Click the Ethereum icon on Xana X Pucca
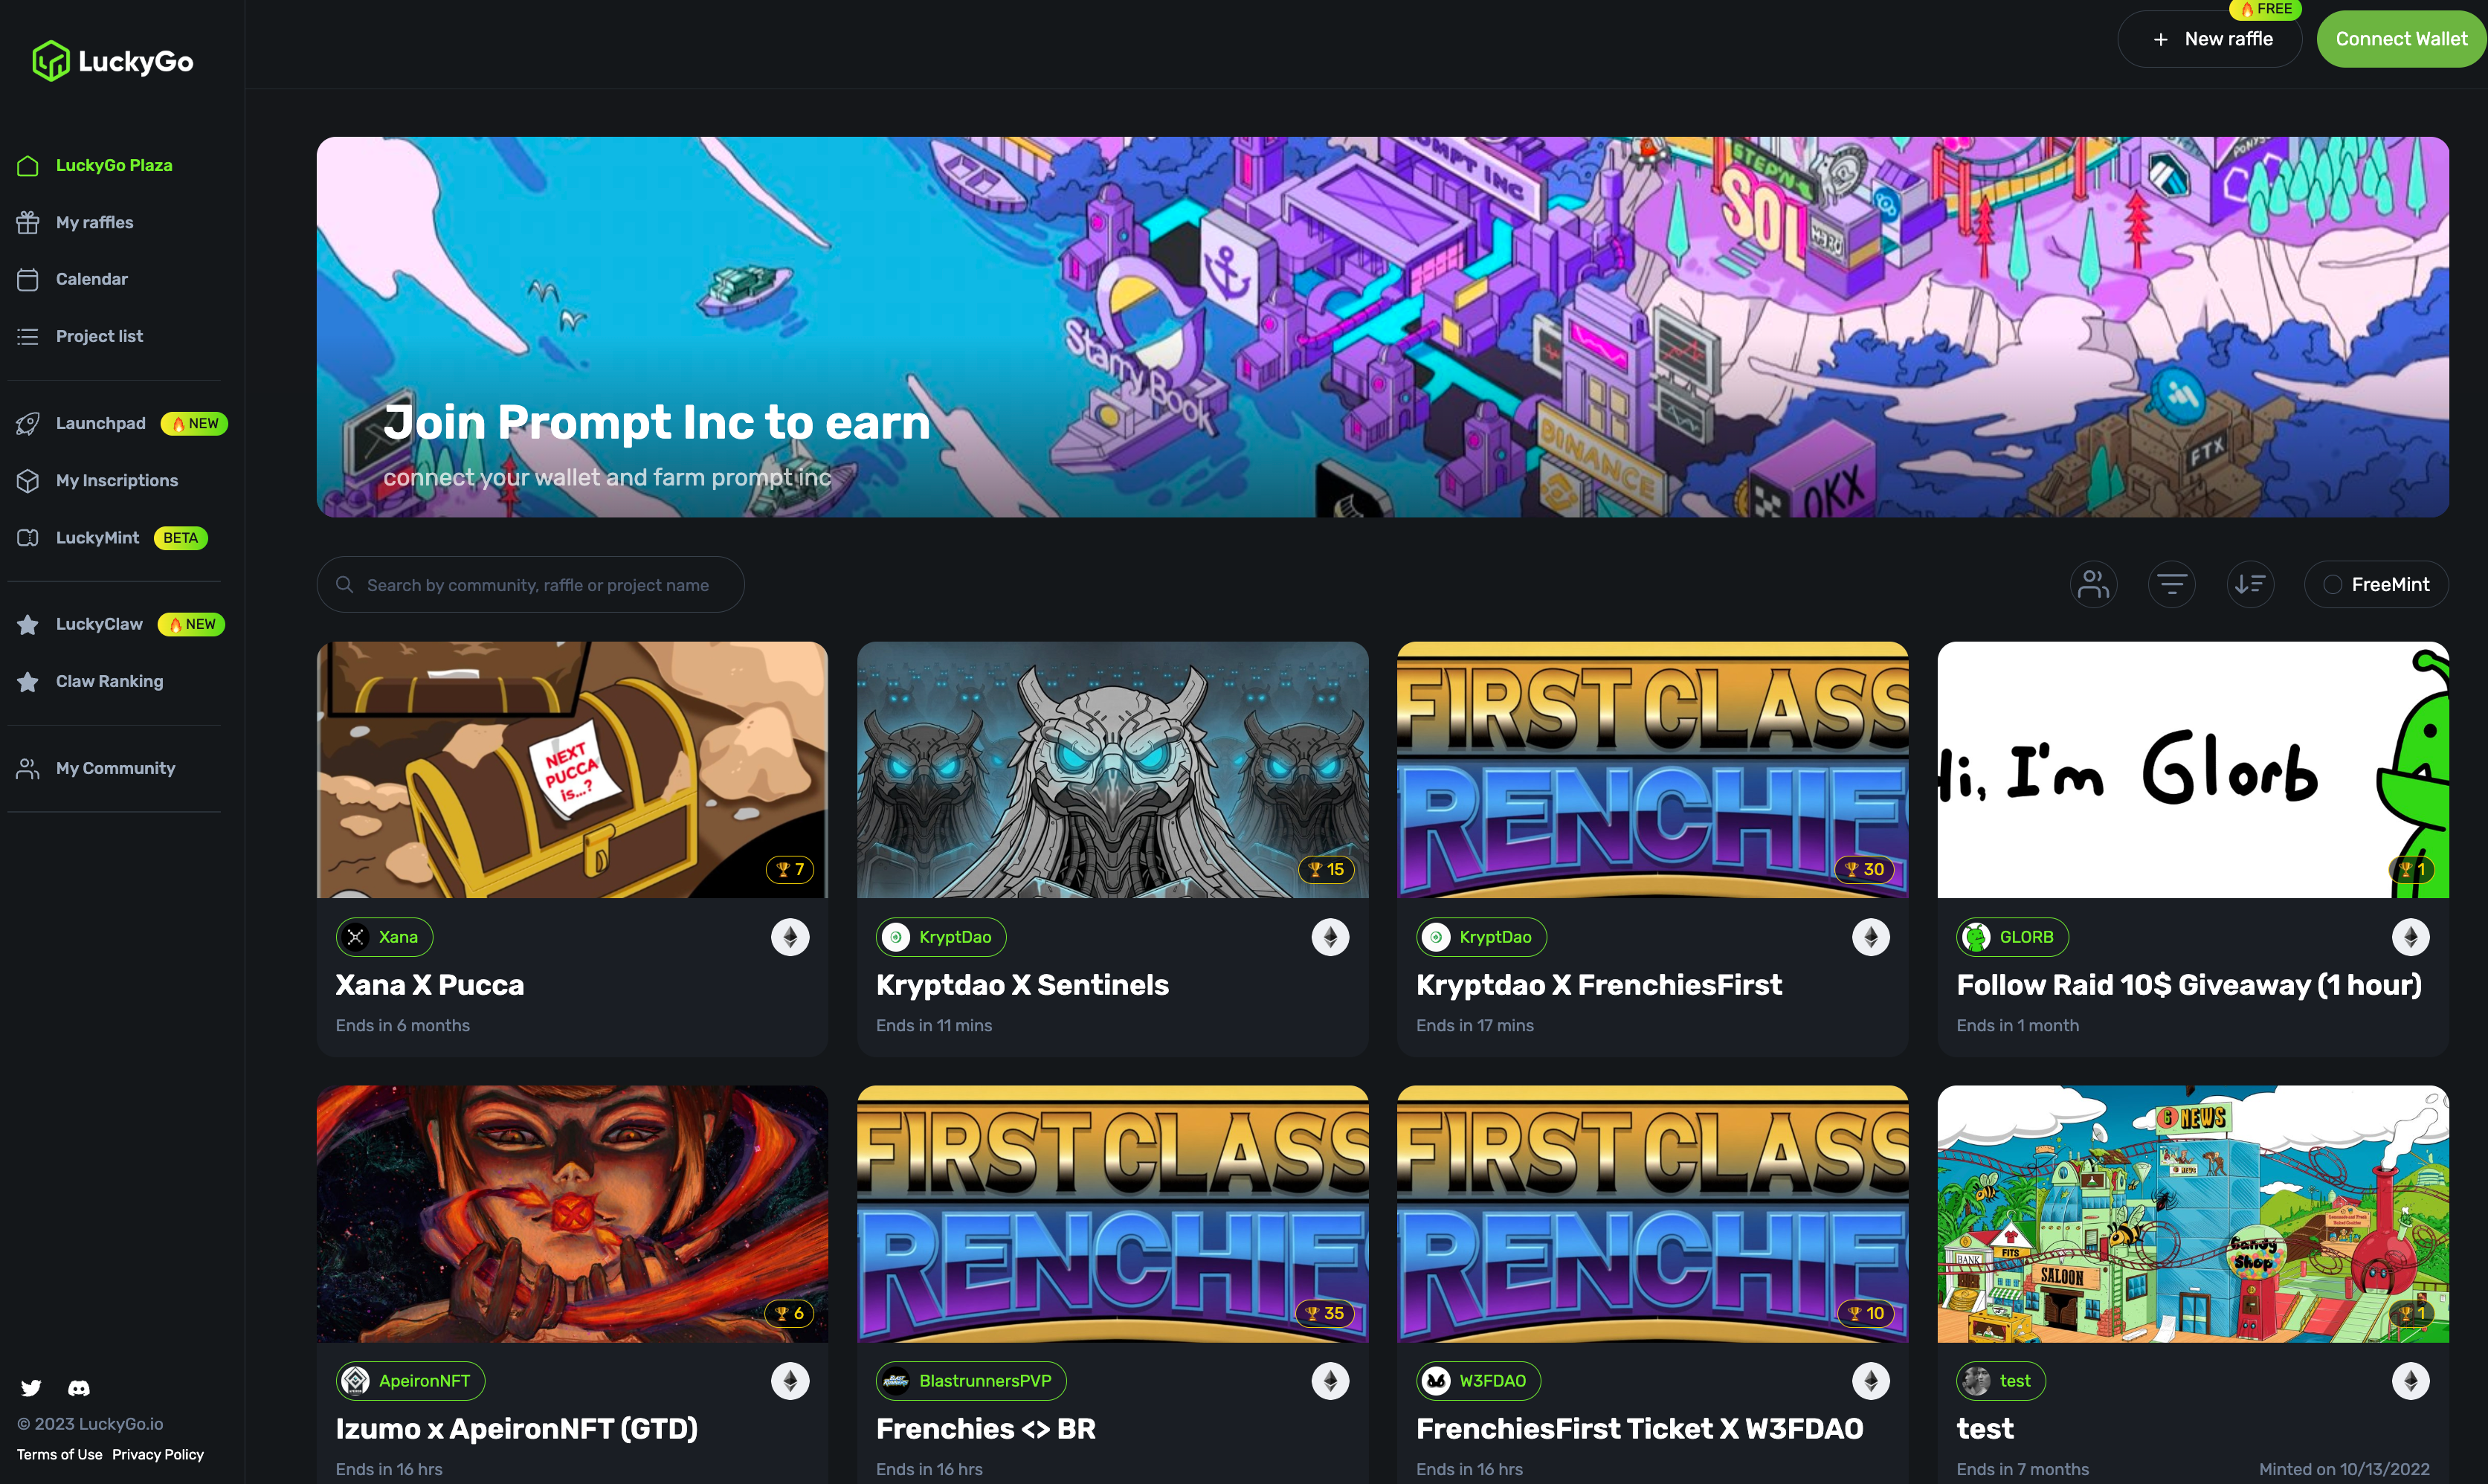Viewport: 2488px width, 1484px height. click(790, 937)
